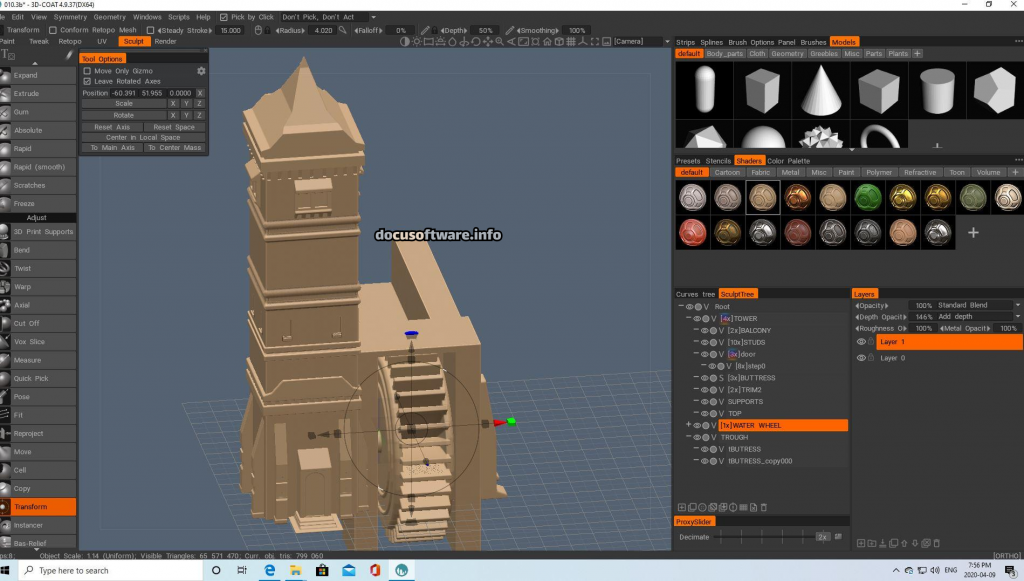Enable Move Only Gizmo checkbox
The image size is (1024, 581).
coord(87,71)
